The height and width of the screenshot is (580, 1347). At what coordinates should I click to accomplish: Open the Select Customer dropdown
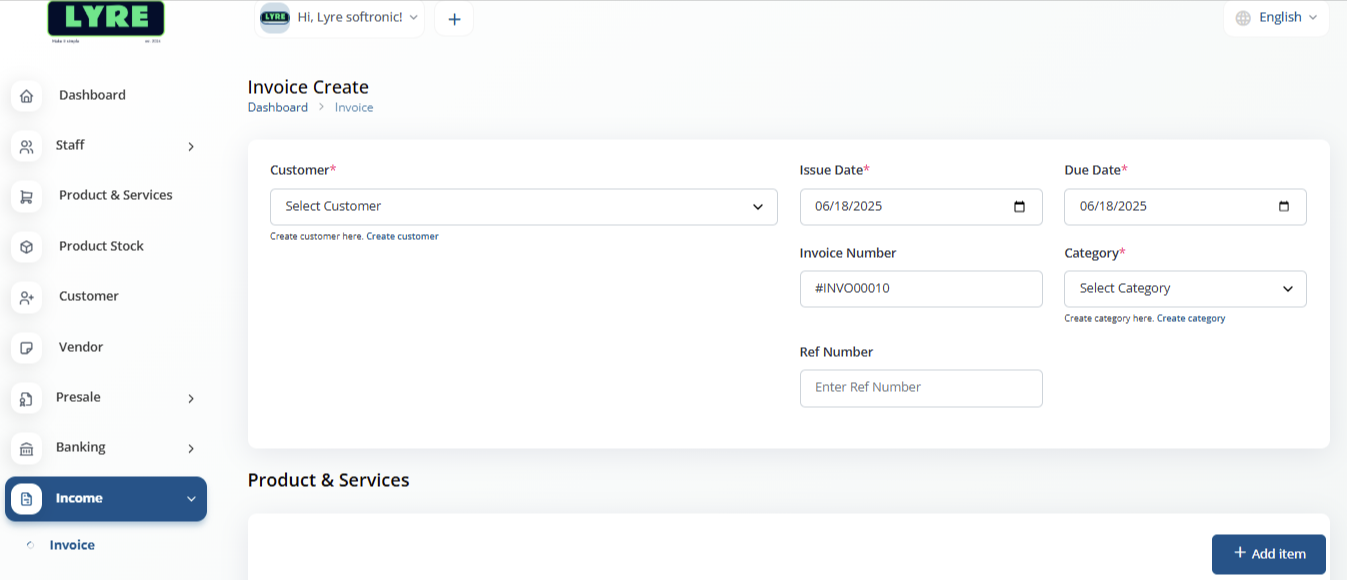point(523,206)
